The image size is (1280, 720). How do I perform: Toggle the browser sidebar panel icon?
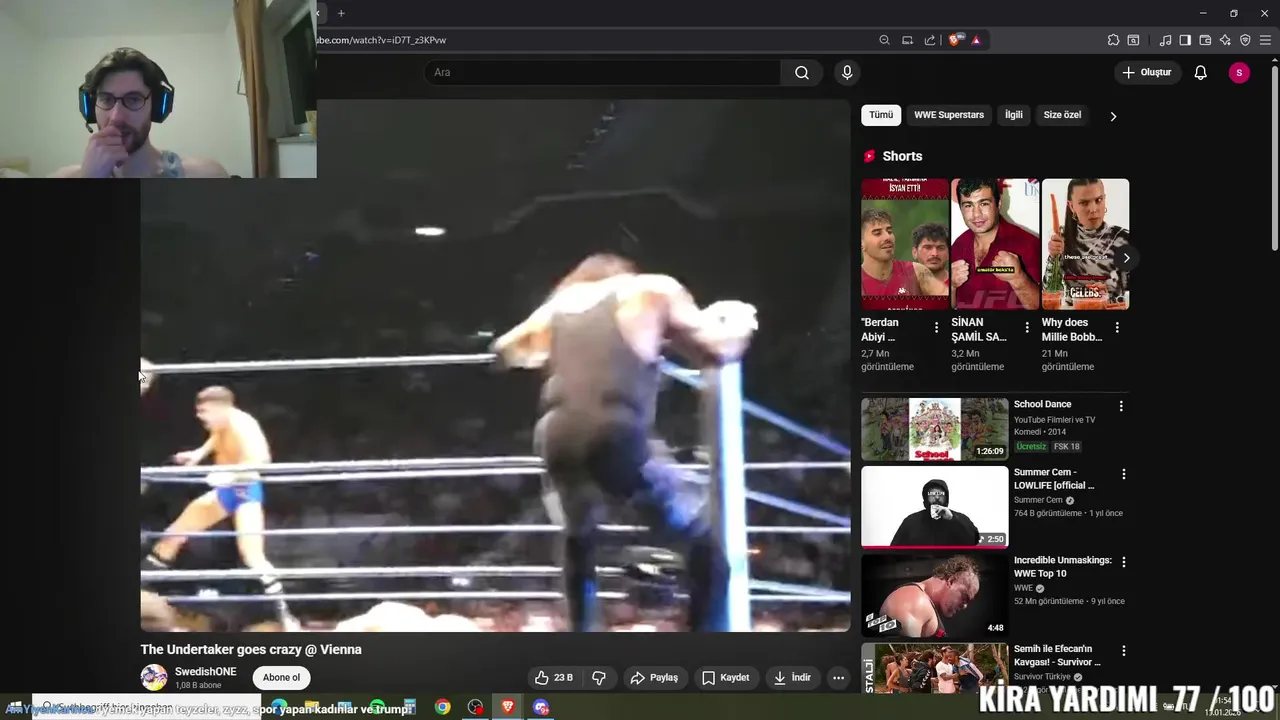click(x=1185, y=40)
